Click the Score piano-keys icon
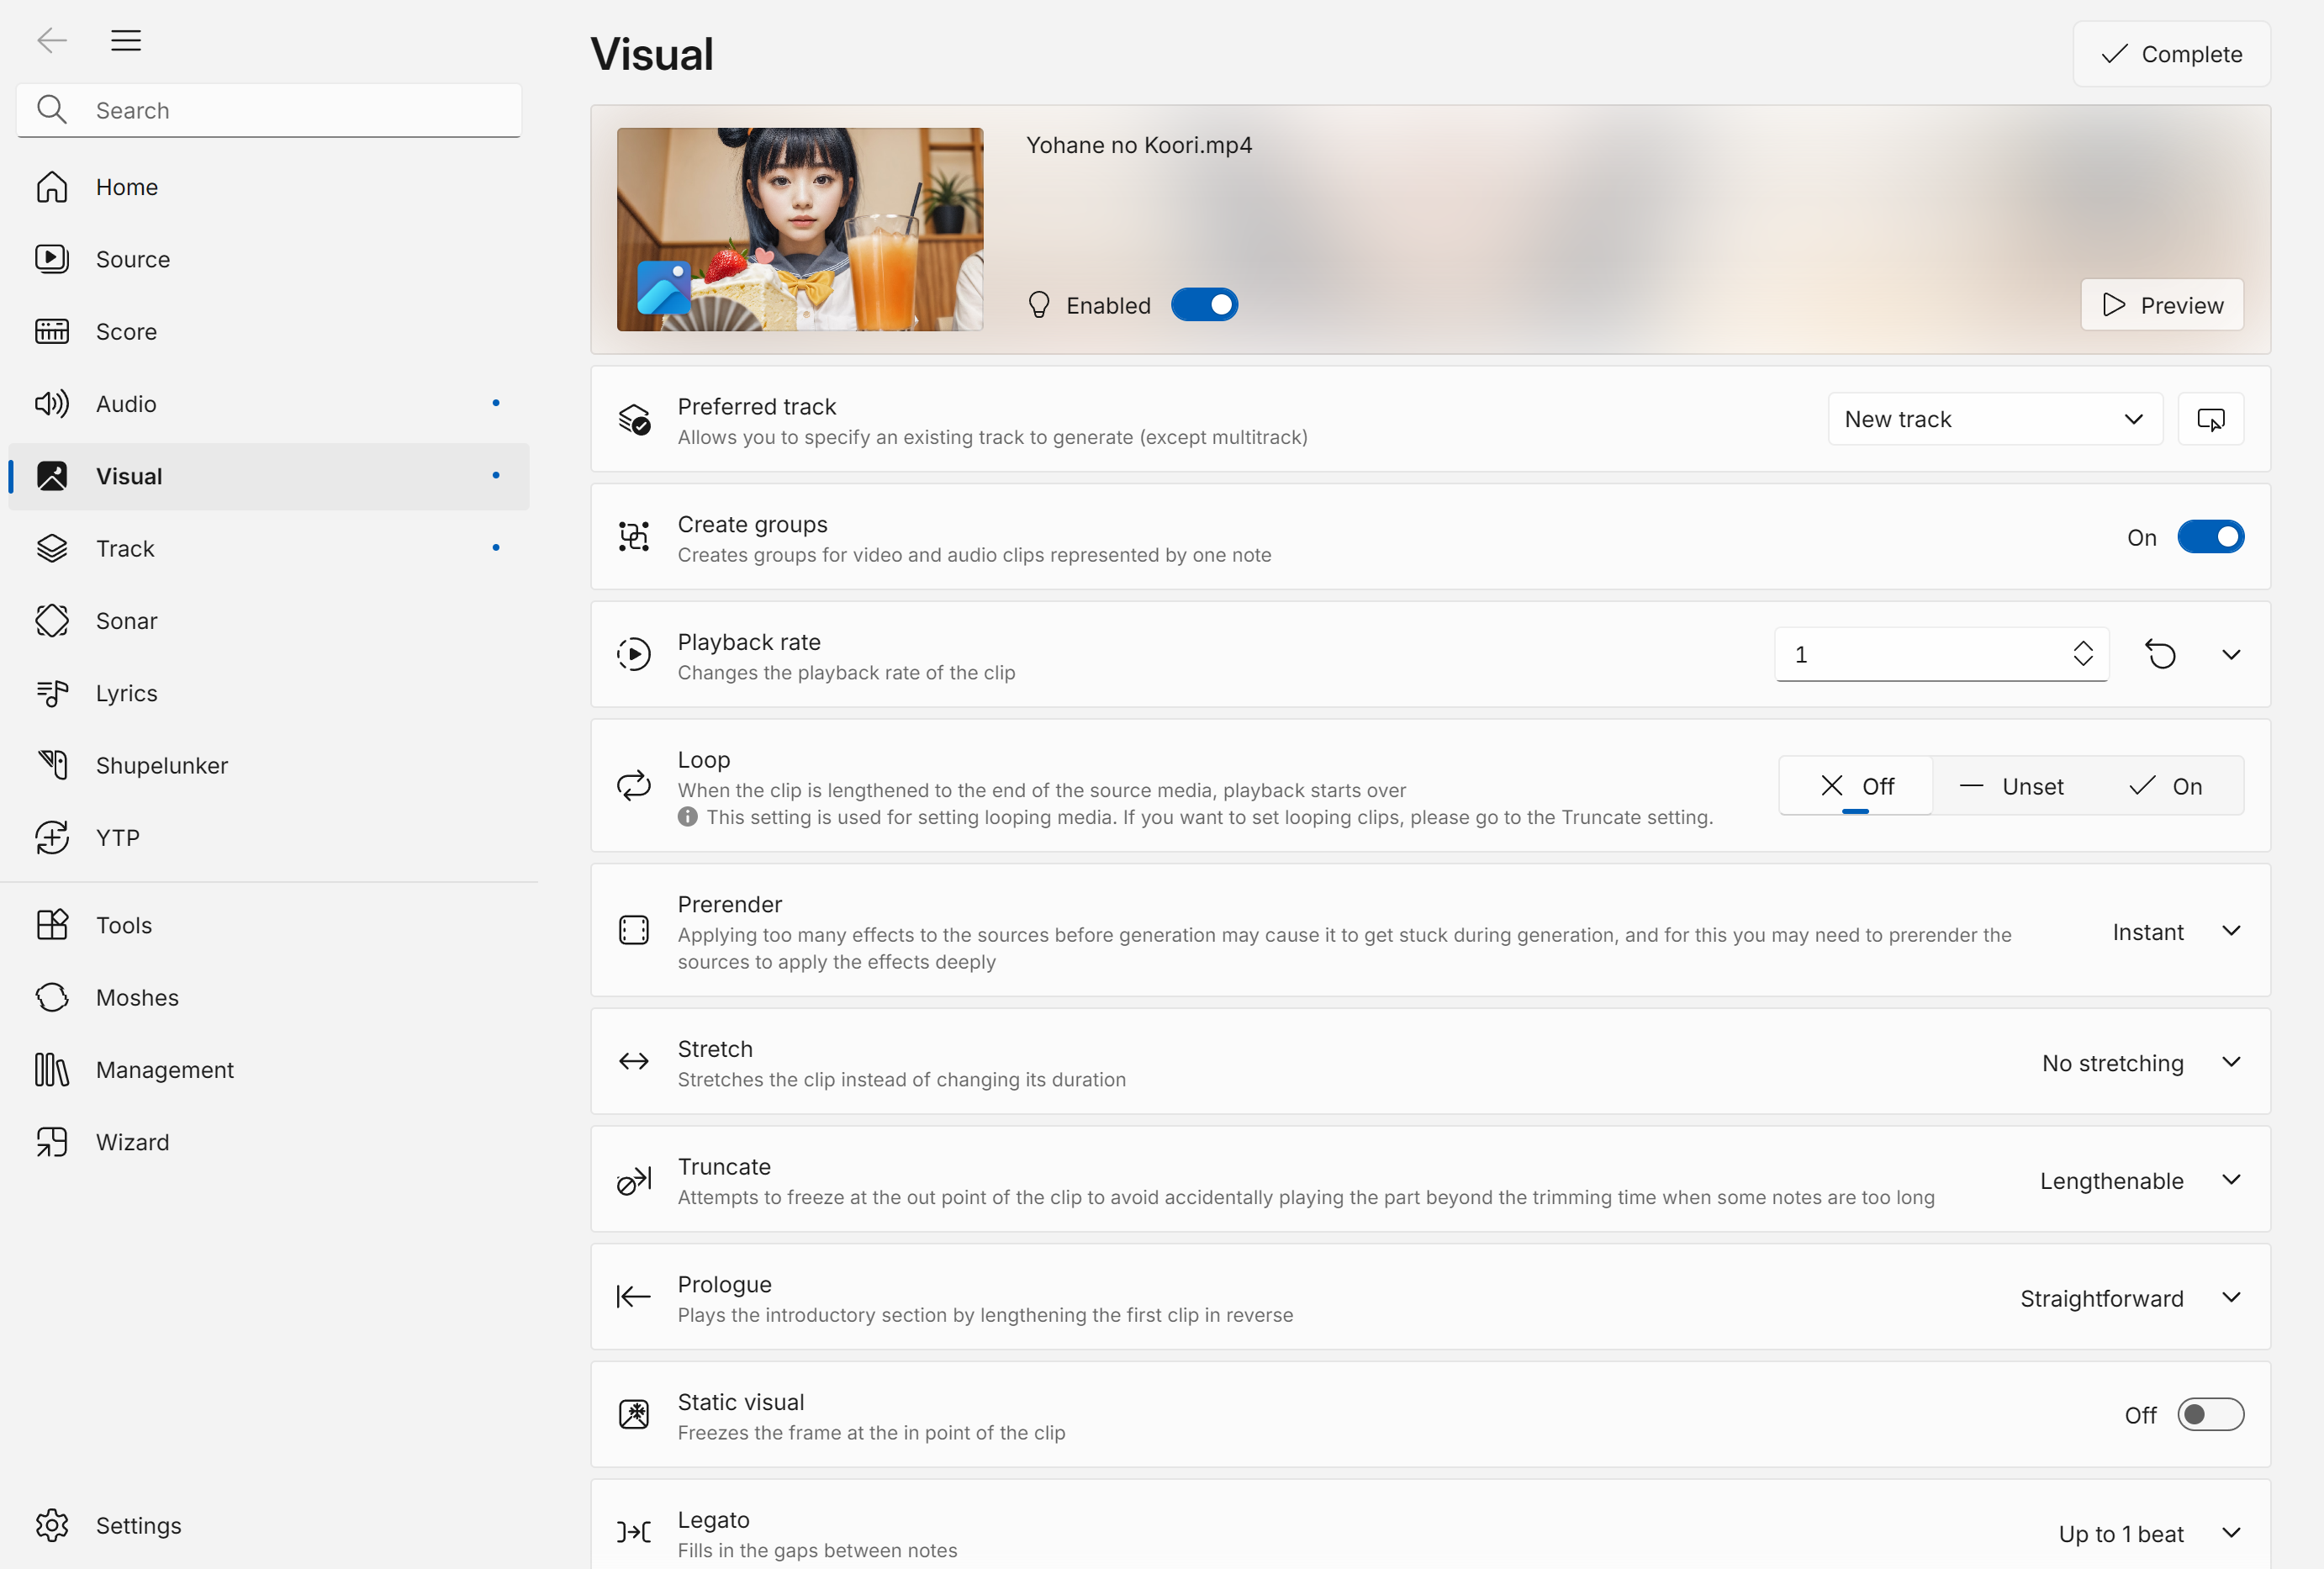2324x1569 pixels. click(52, 331)
